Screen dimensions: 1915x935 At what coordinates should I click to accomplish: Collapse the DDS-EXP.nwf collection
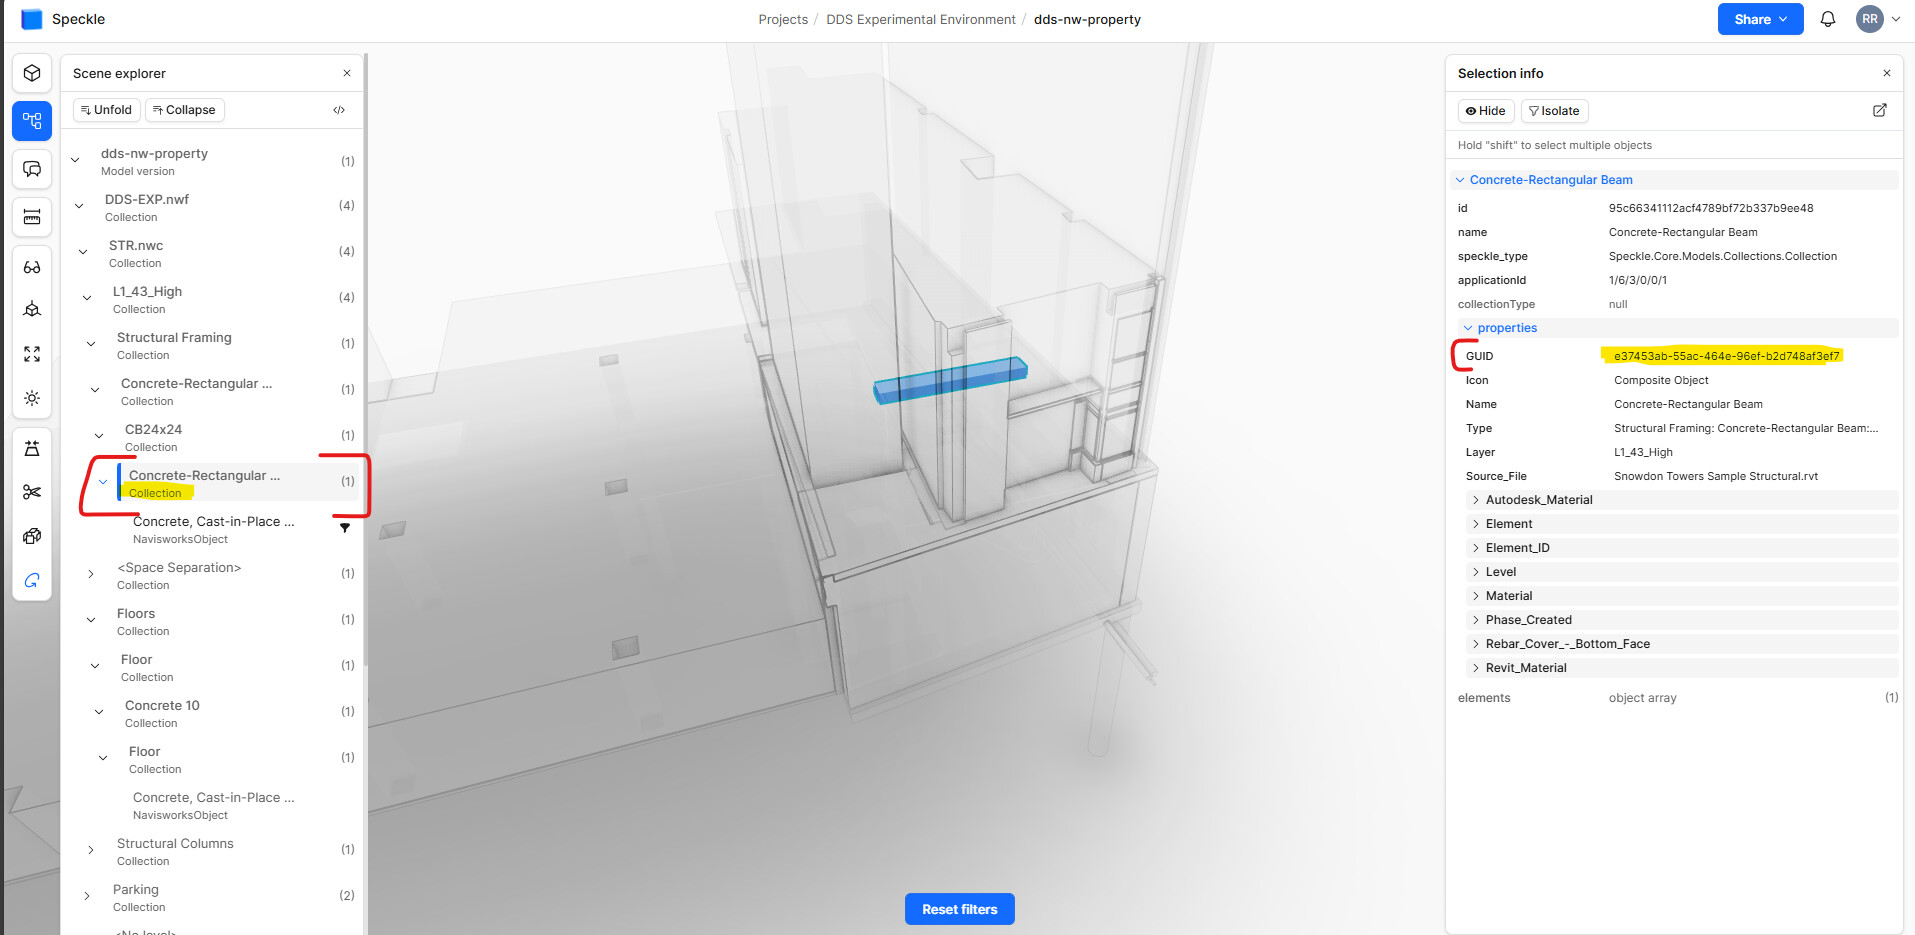(x=79, y=206)
